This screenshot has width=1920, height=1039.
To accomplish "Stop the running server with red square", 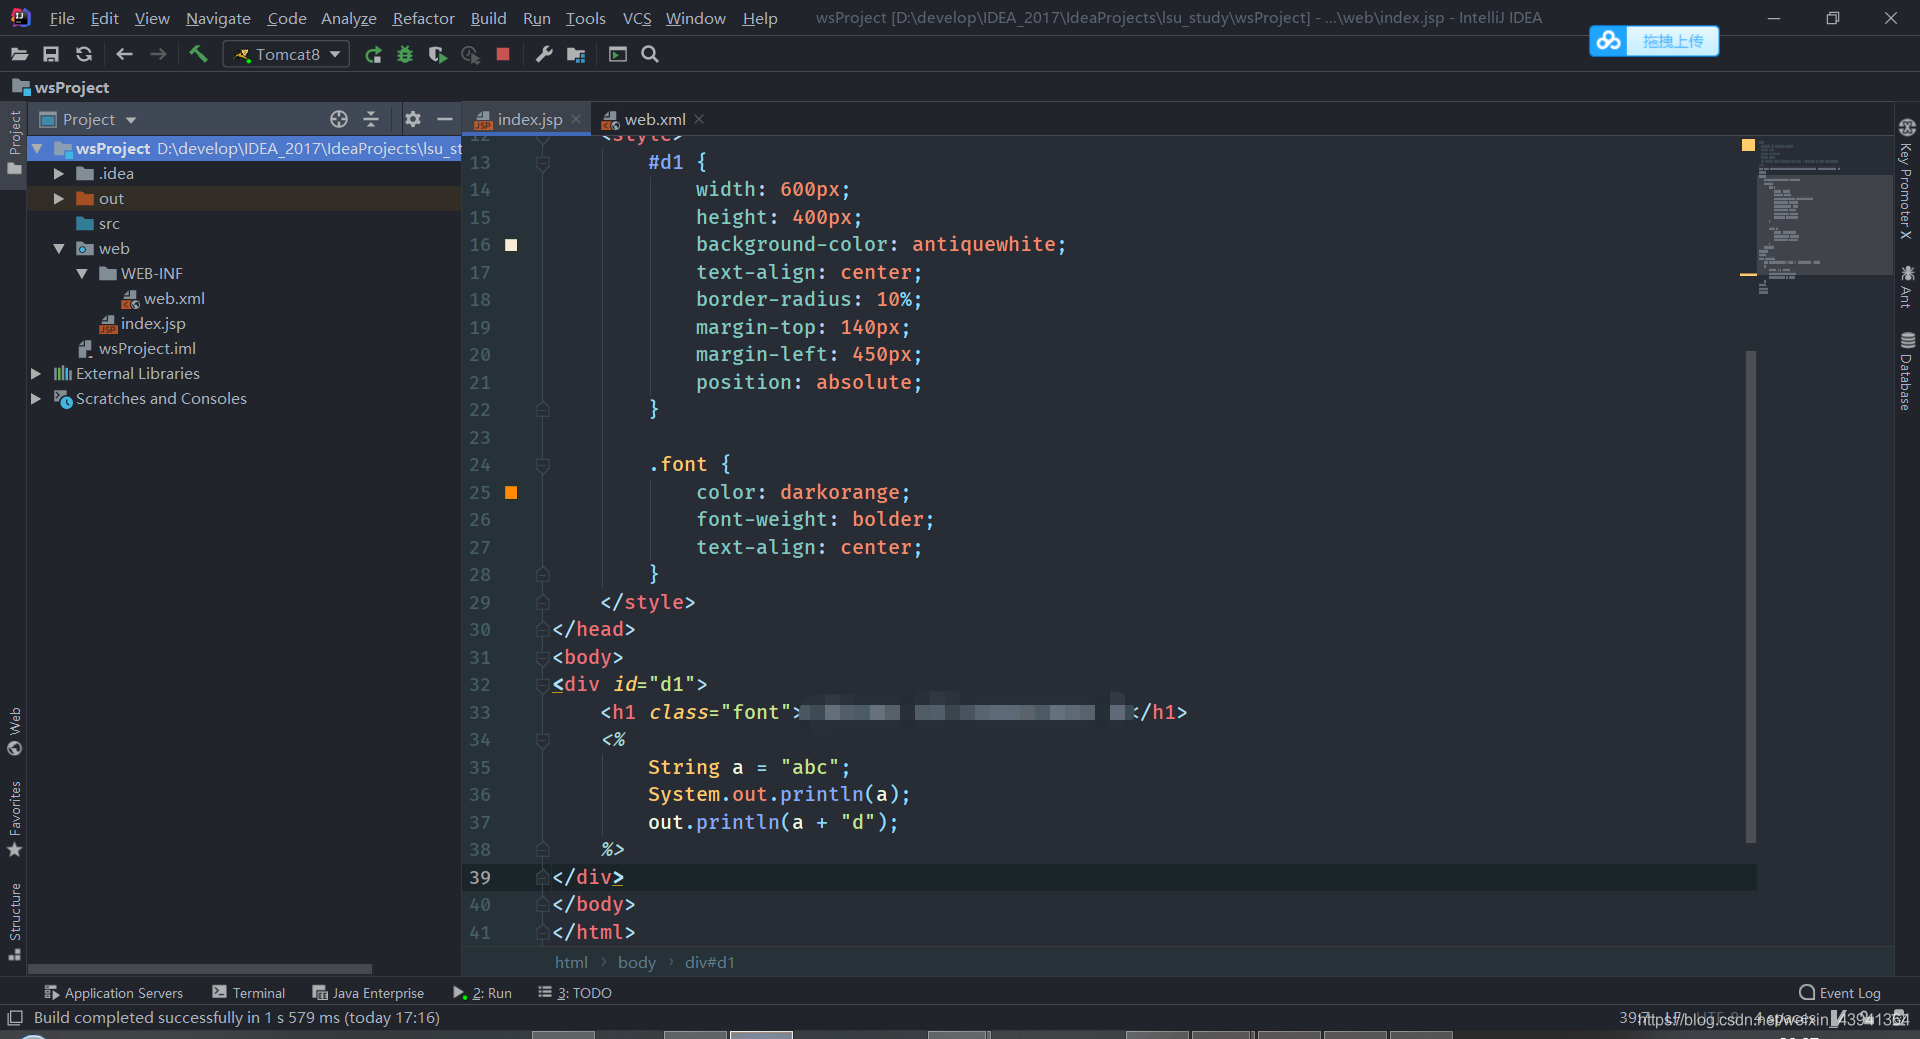I will (x=503, y=54).
